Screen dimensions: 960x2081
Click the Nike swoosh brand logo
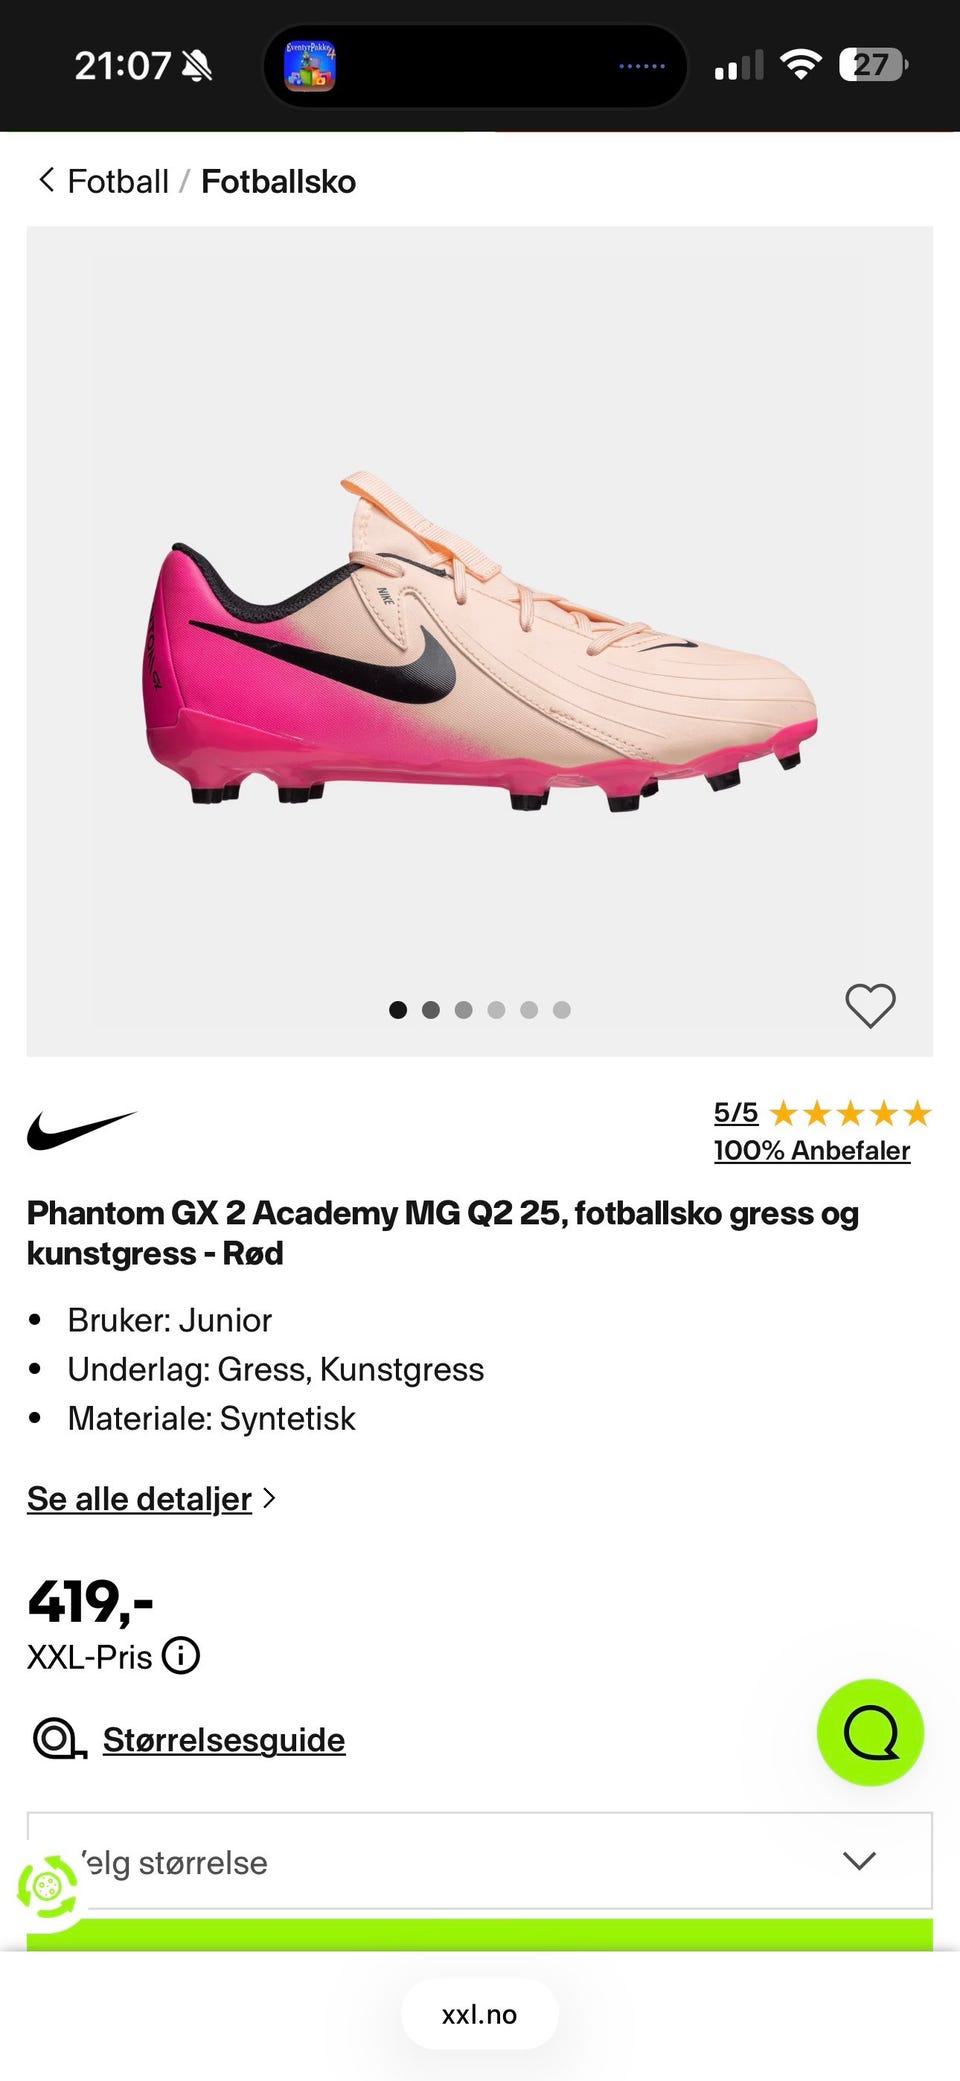(81, 1130)
